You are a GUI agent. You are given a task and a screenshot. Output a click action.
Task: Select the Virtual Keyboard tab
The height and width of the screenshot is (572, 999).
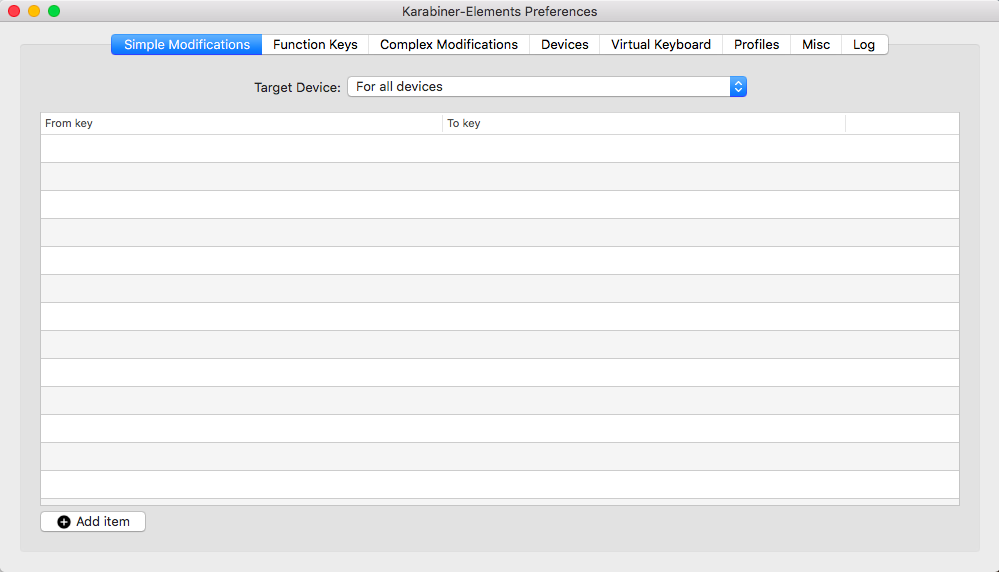pyautogui.click(x=661, y=45)
